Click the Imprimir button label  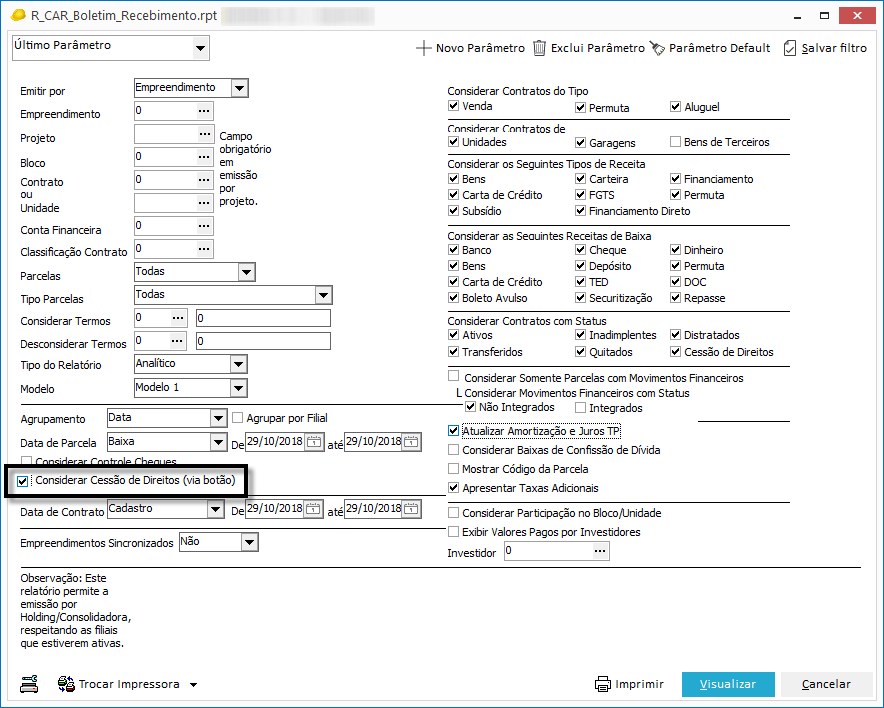639,684
